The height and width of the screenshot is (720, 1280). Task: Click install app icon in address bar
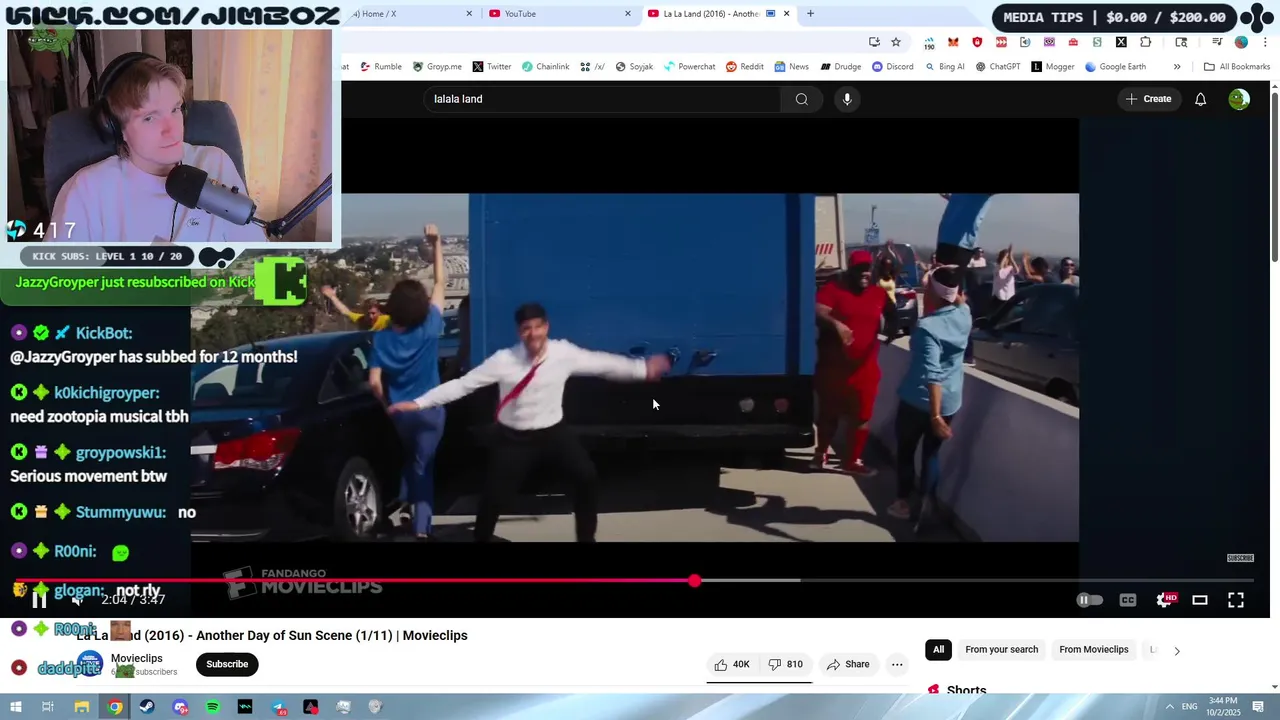(874, 42)
